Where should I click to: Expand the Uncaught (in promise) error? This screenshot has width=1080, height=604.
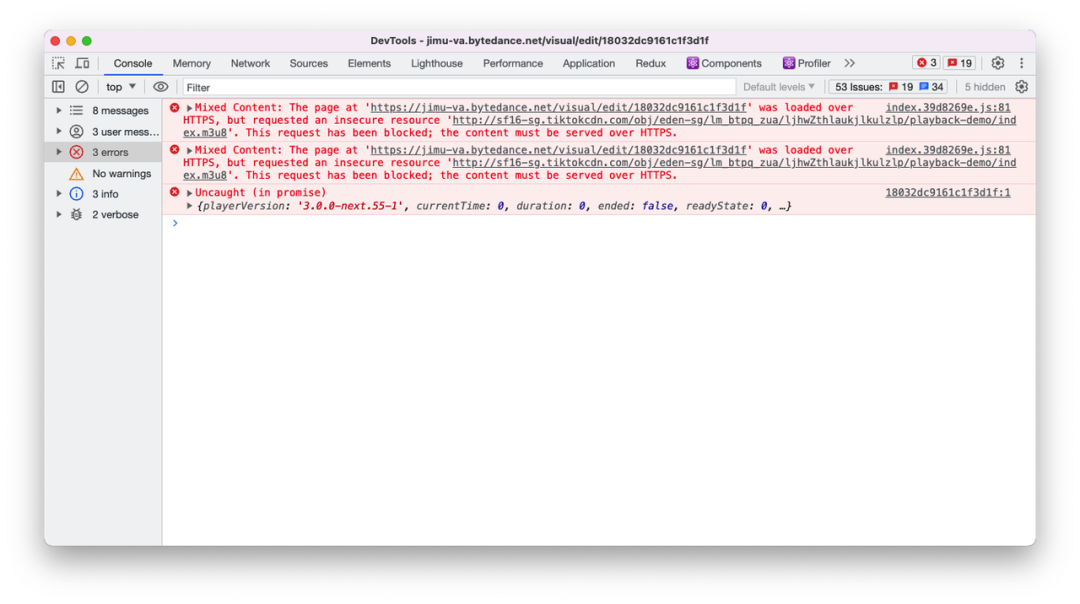[189, 194]
